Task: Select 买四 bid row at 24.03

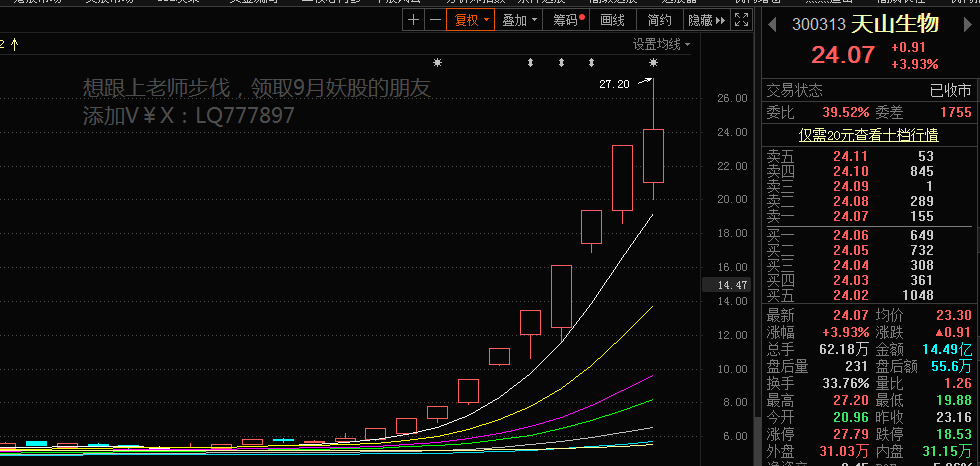Action: coord(869,280)
